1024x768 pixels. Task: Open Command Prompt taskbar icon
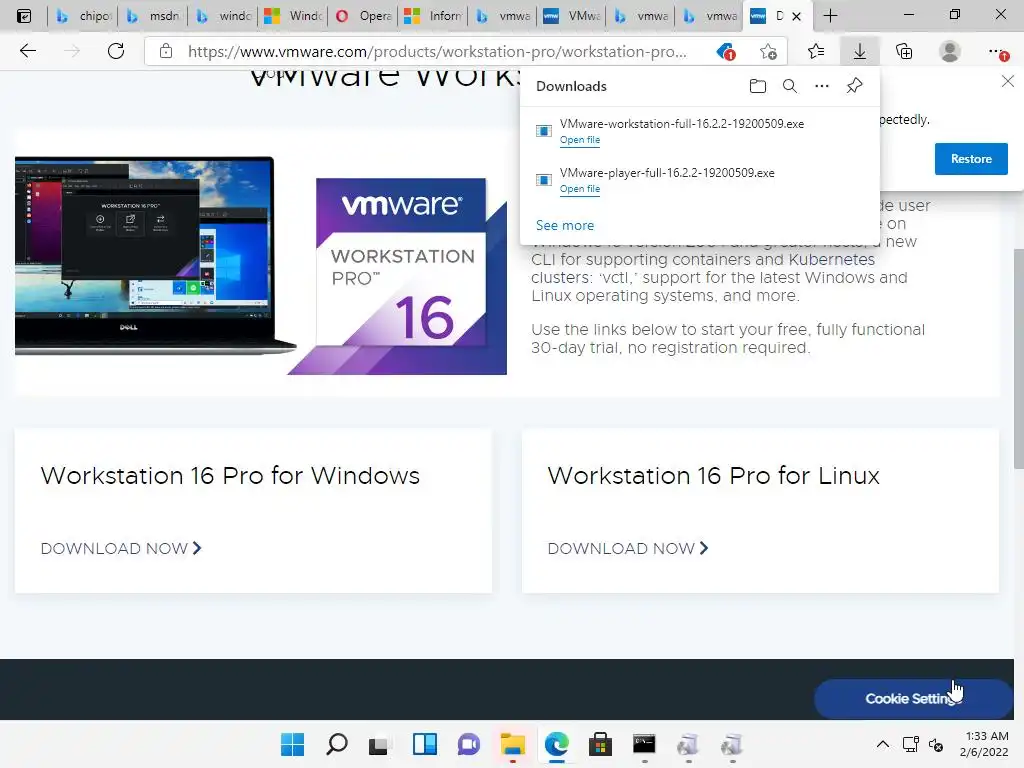coord(644,744)
